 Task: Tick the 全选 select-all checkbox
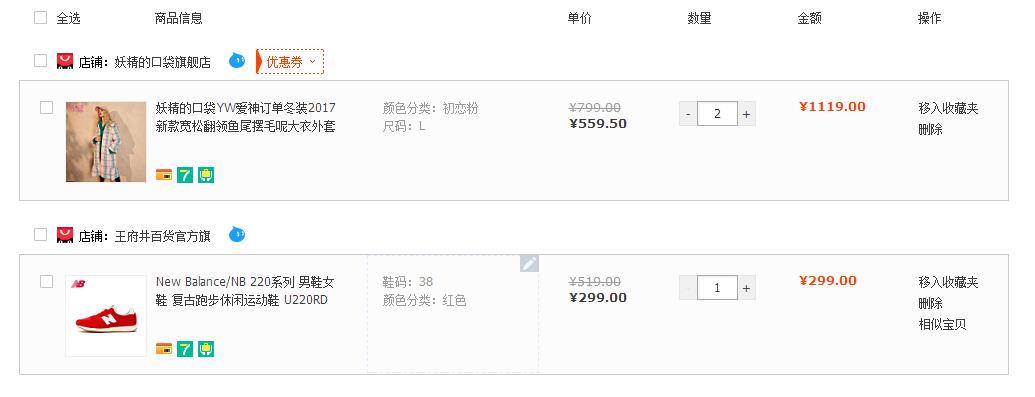coord(41,18)
